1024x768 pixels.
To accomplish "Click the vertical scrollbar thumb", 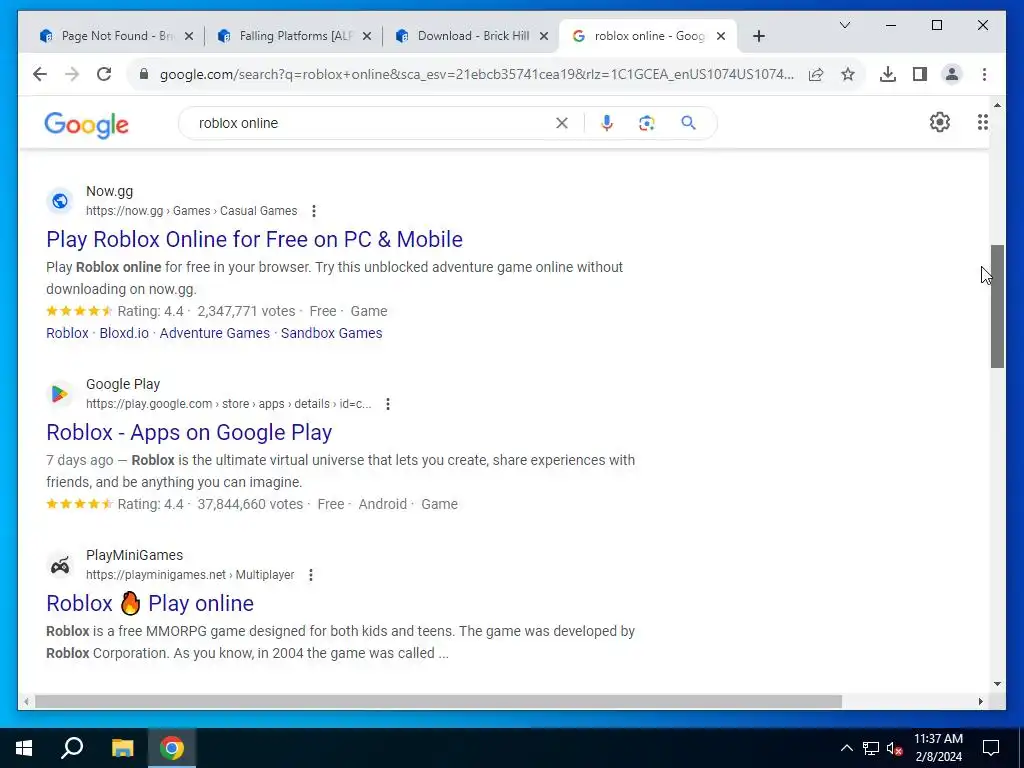I will click(x=997, y=306).
